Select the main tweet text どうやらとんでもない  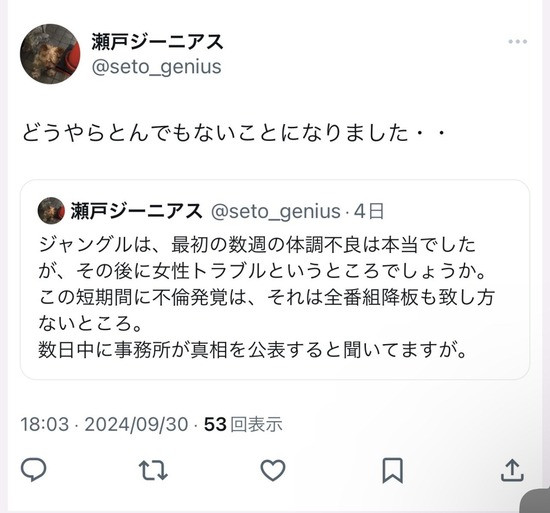coord(234,133)
